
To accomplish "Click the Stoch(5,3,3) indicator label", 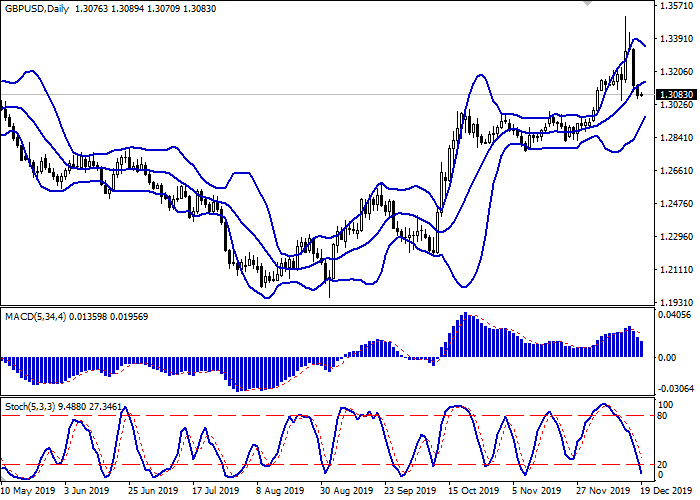I will click(30, 408).
